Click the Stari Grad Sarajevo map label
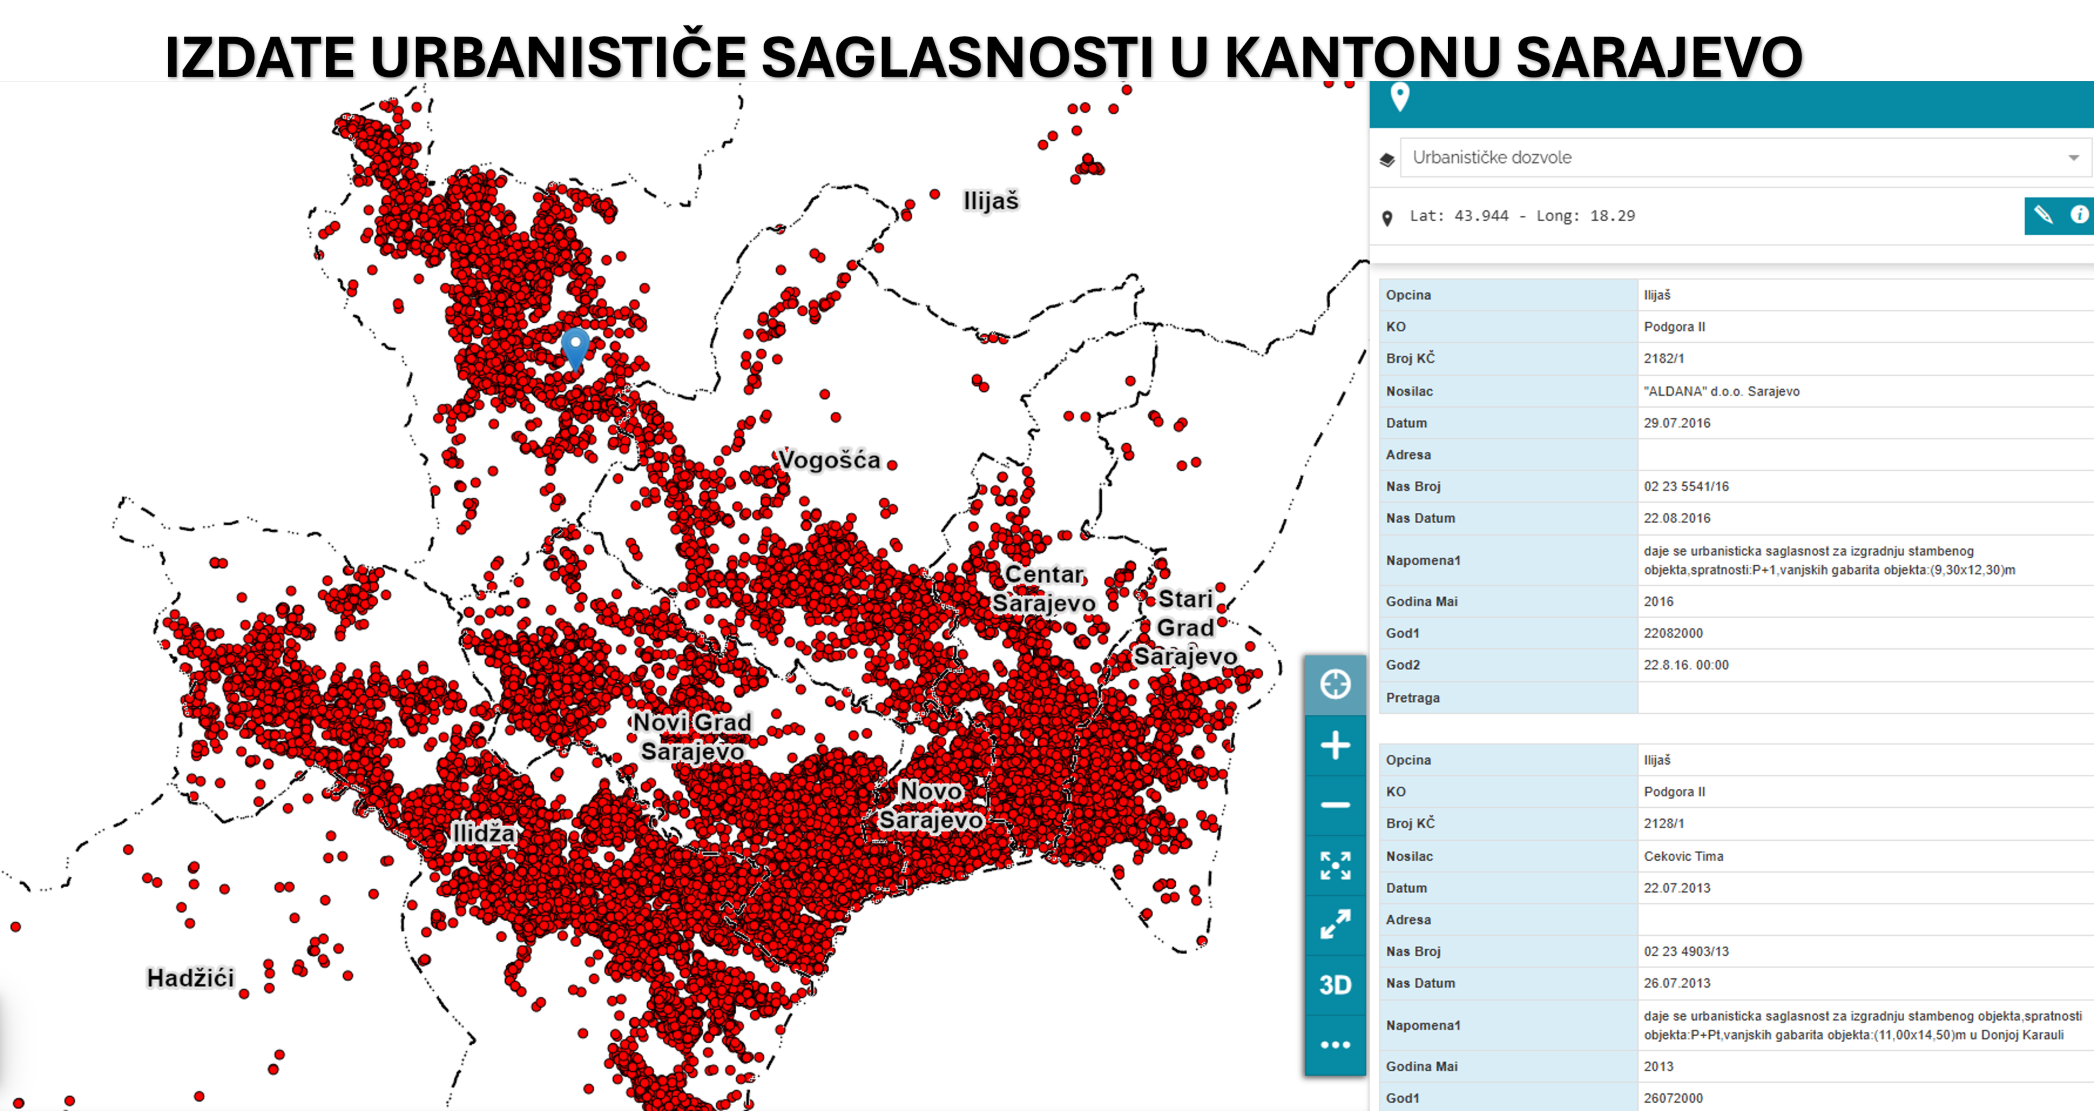The width and height of the screenshot is (2094, 1111). click(1186, 627)
